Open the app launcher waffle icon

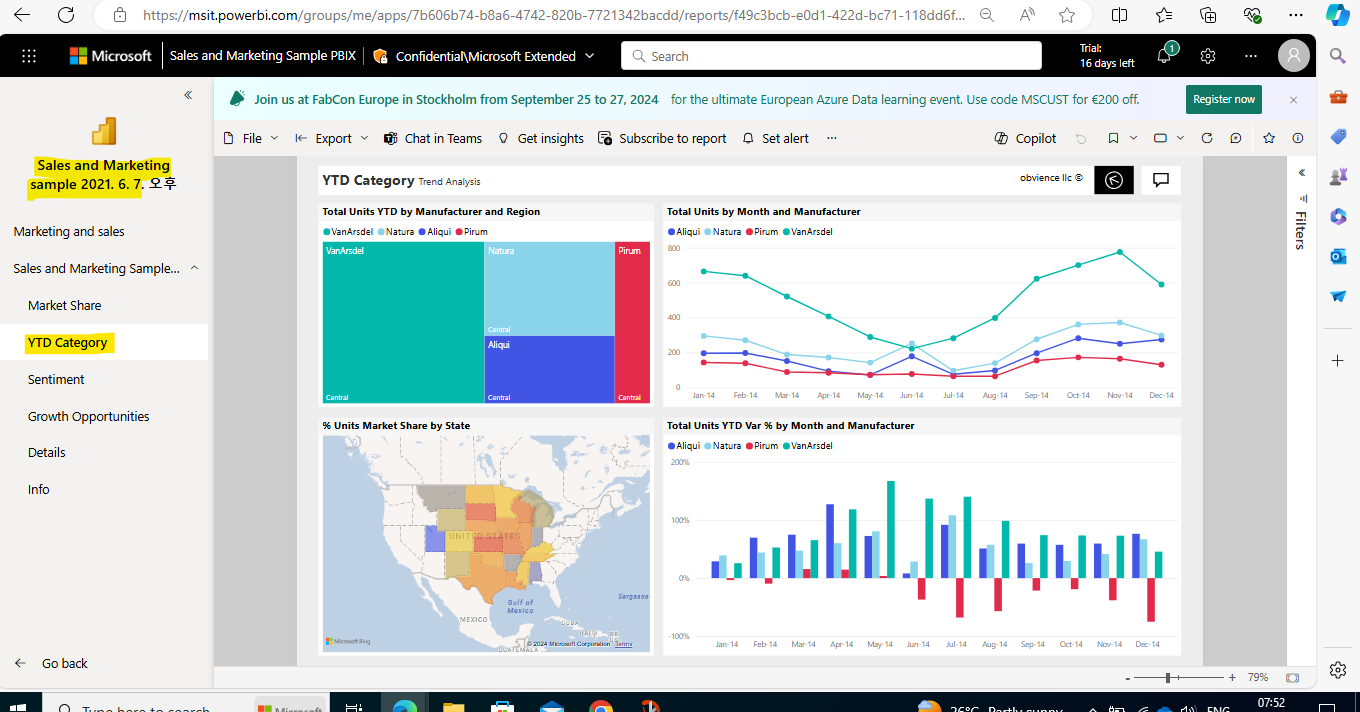pos(29,56)
